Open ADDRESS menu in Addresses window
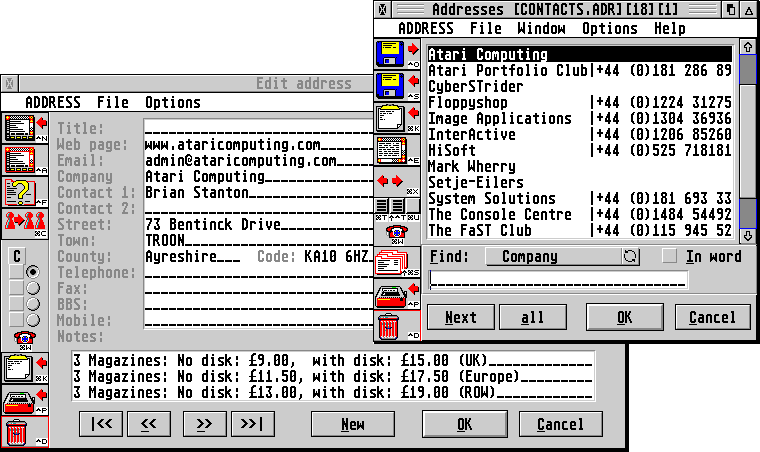Viewport: 760px width, 452px height. point(426,29)
